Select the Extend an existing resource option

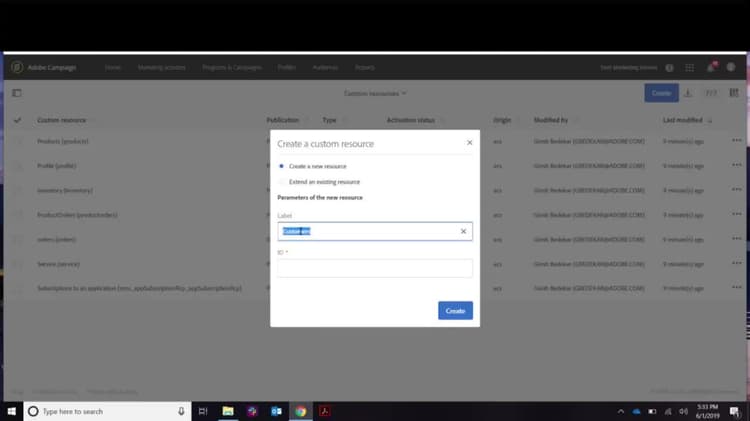pyautogui.click(x=282, y=182)
